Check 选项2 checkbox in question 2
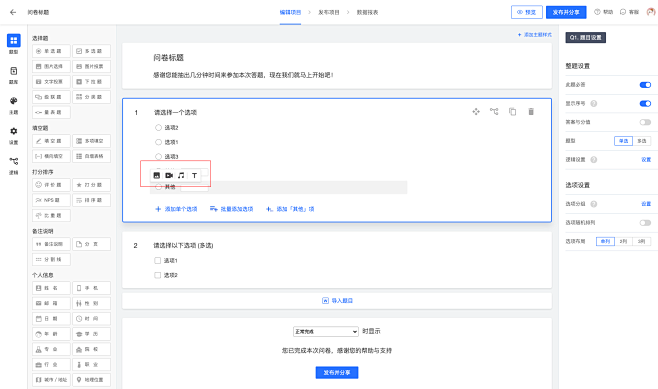This screenshot has height=389, width=658. (158, 275)
